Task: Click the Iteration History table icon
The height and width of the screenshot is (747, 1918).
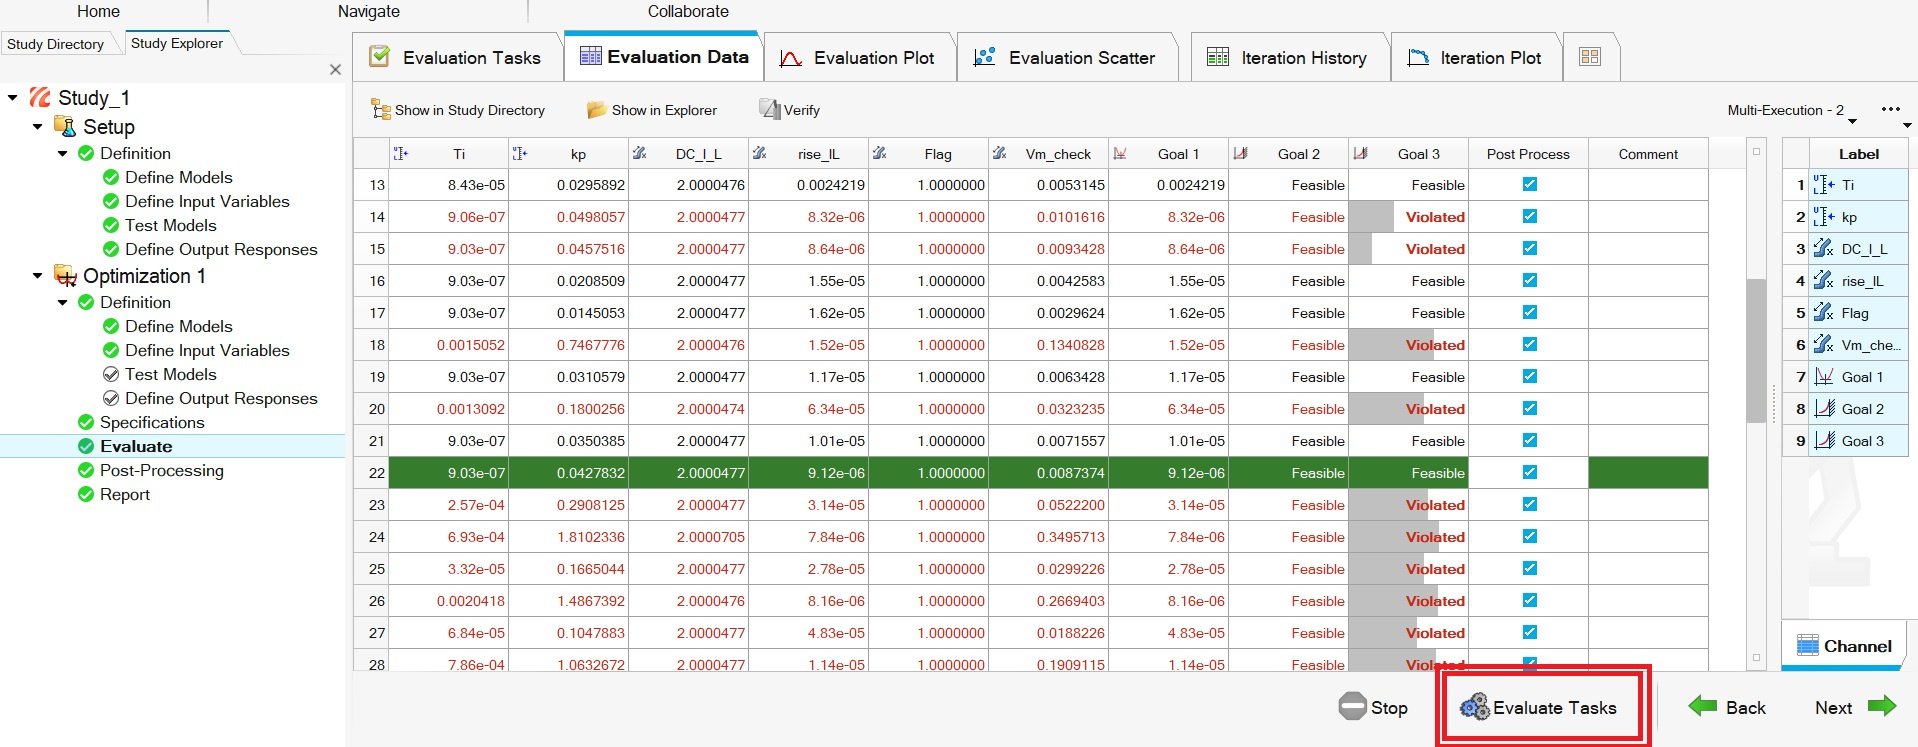Action: pos(1218,57)
